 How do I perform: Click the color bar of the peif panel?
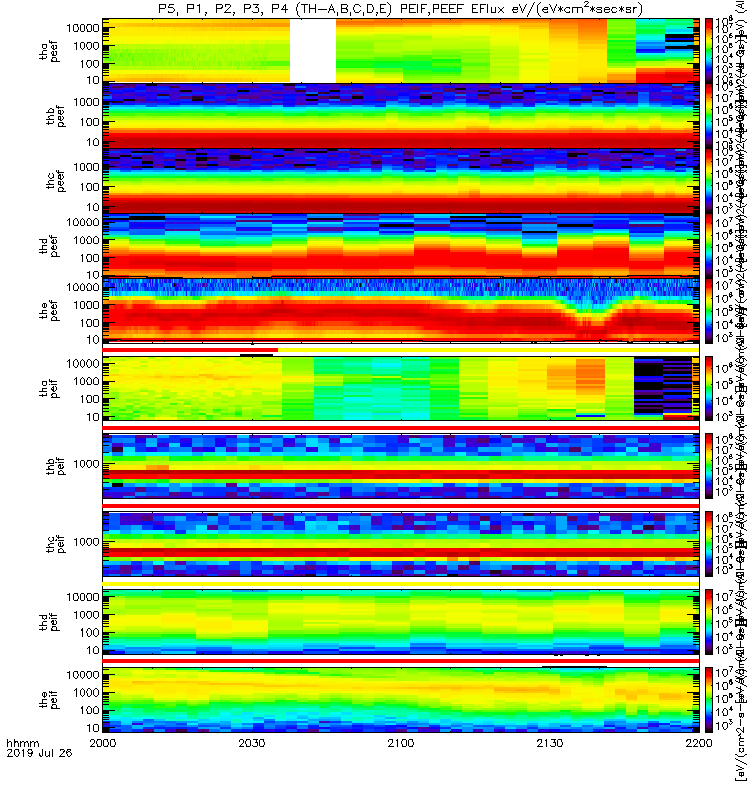click(x=709, y=699)
